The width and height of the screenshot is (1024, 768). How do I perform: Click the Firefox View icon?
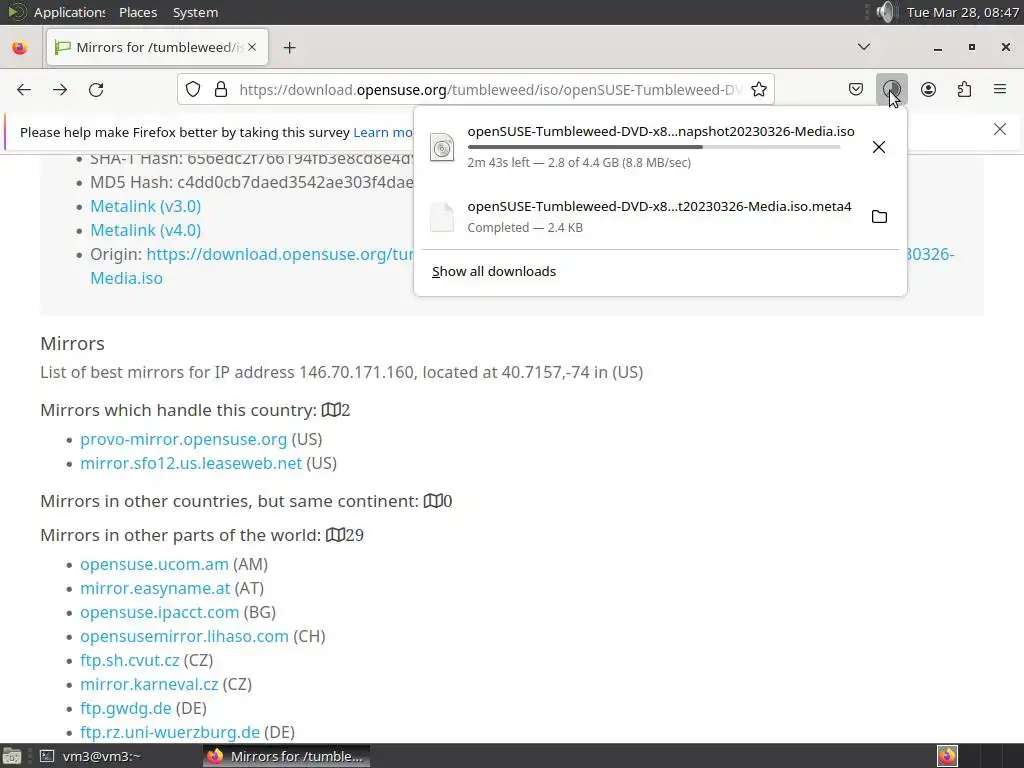click(20, 47)
